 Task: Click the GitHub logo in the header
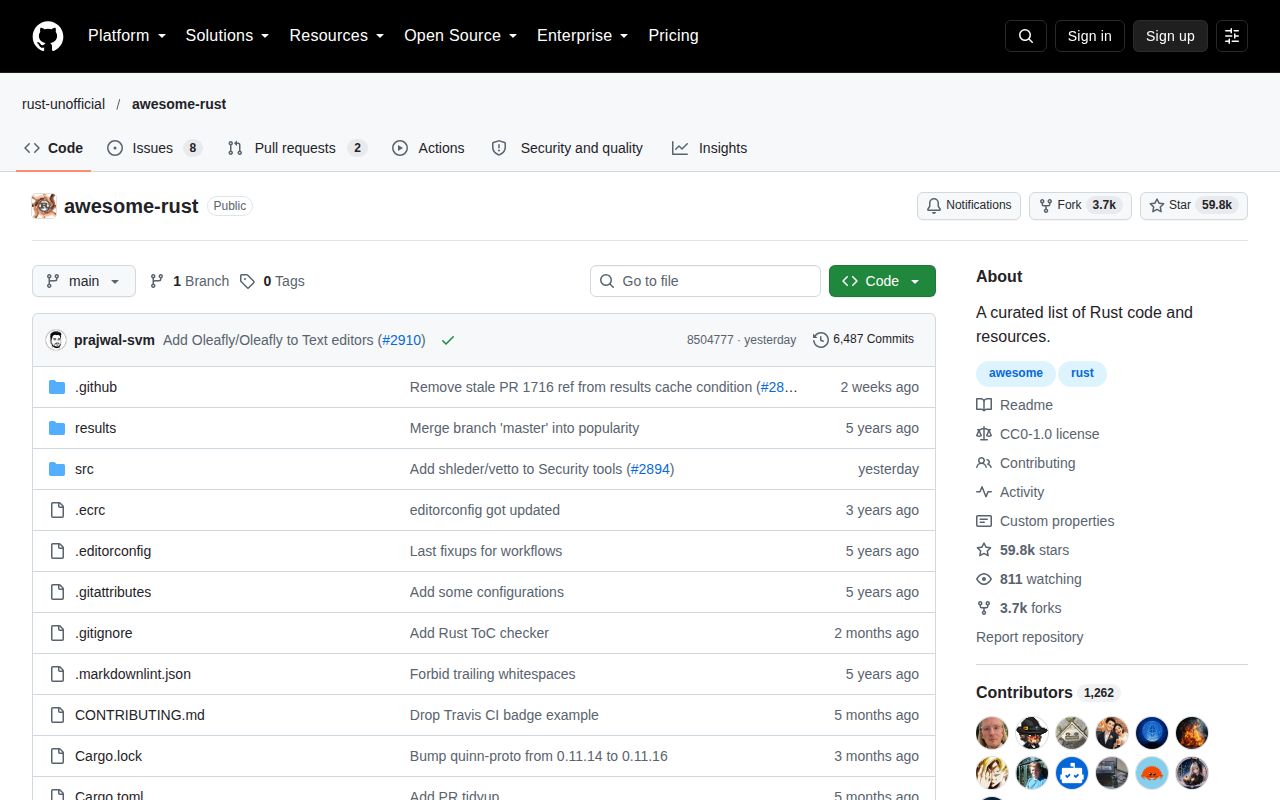point(48,36)
